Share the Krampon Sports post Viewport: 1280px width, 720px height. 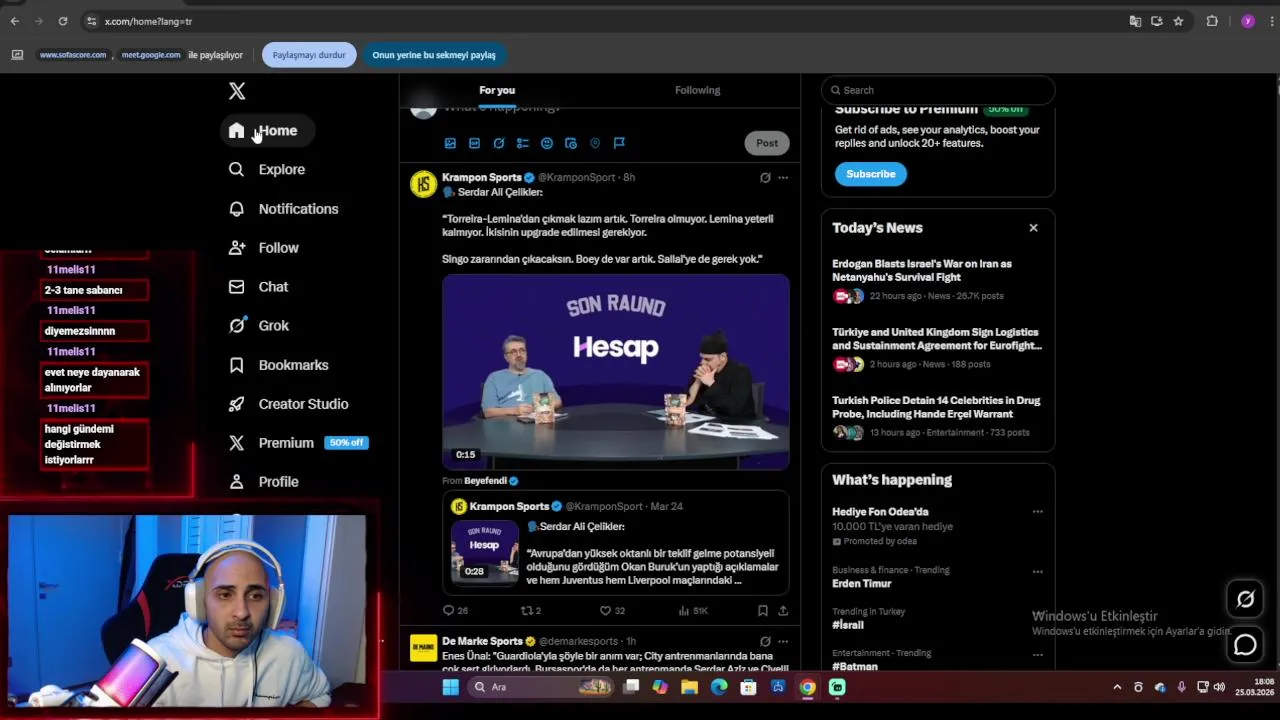pos(783,610)
